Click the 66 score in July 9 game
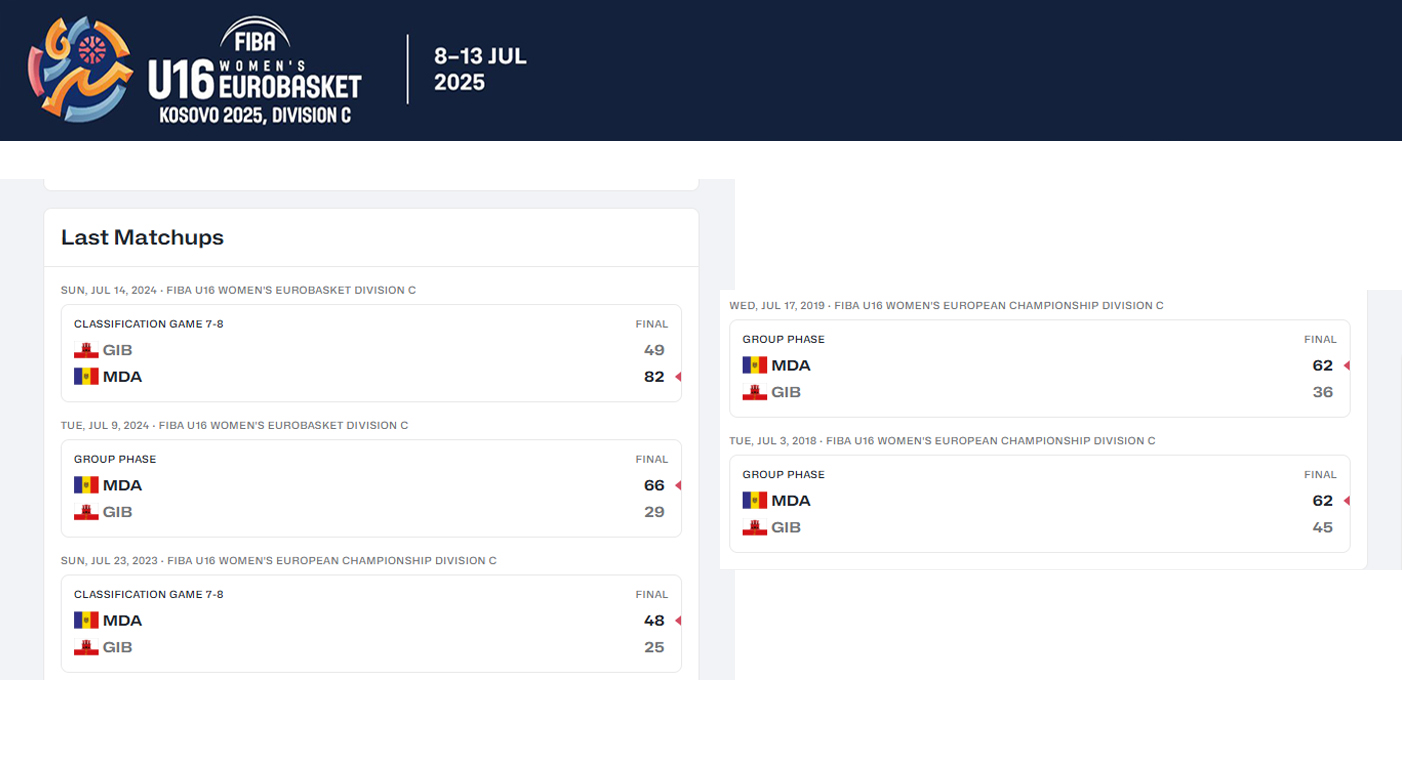This screenshot has width=1402, height=774. (x=654, y=485)
